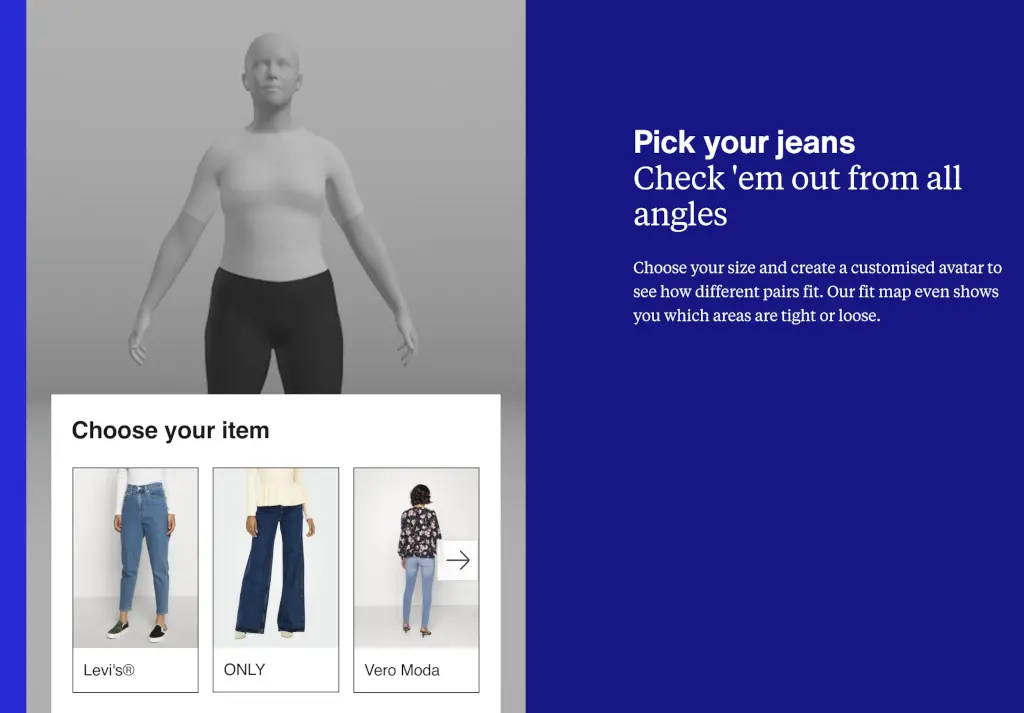Click the floral blouse in Vero Moda photo
This screenshot has height=713, width=1024.
pos(419,532)
